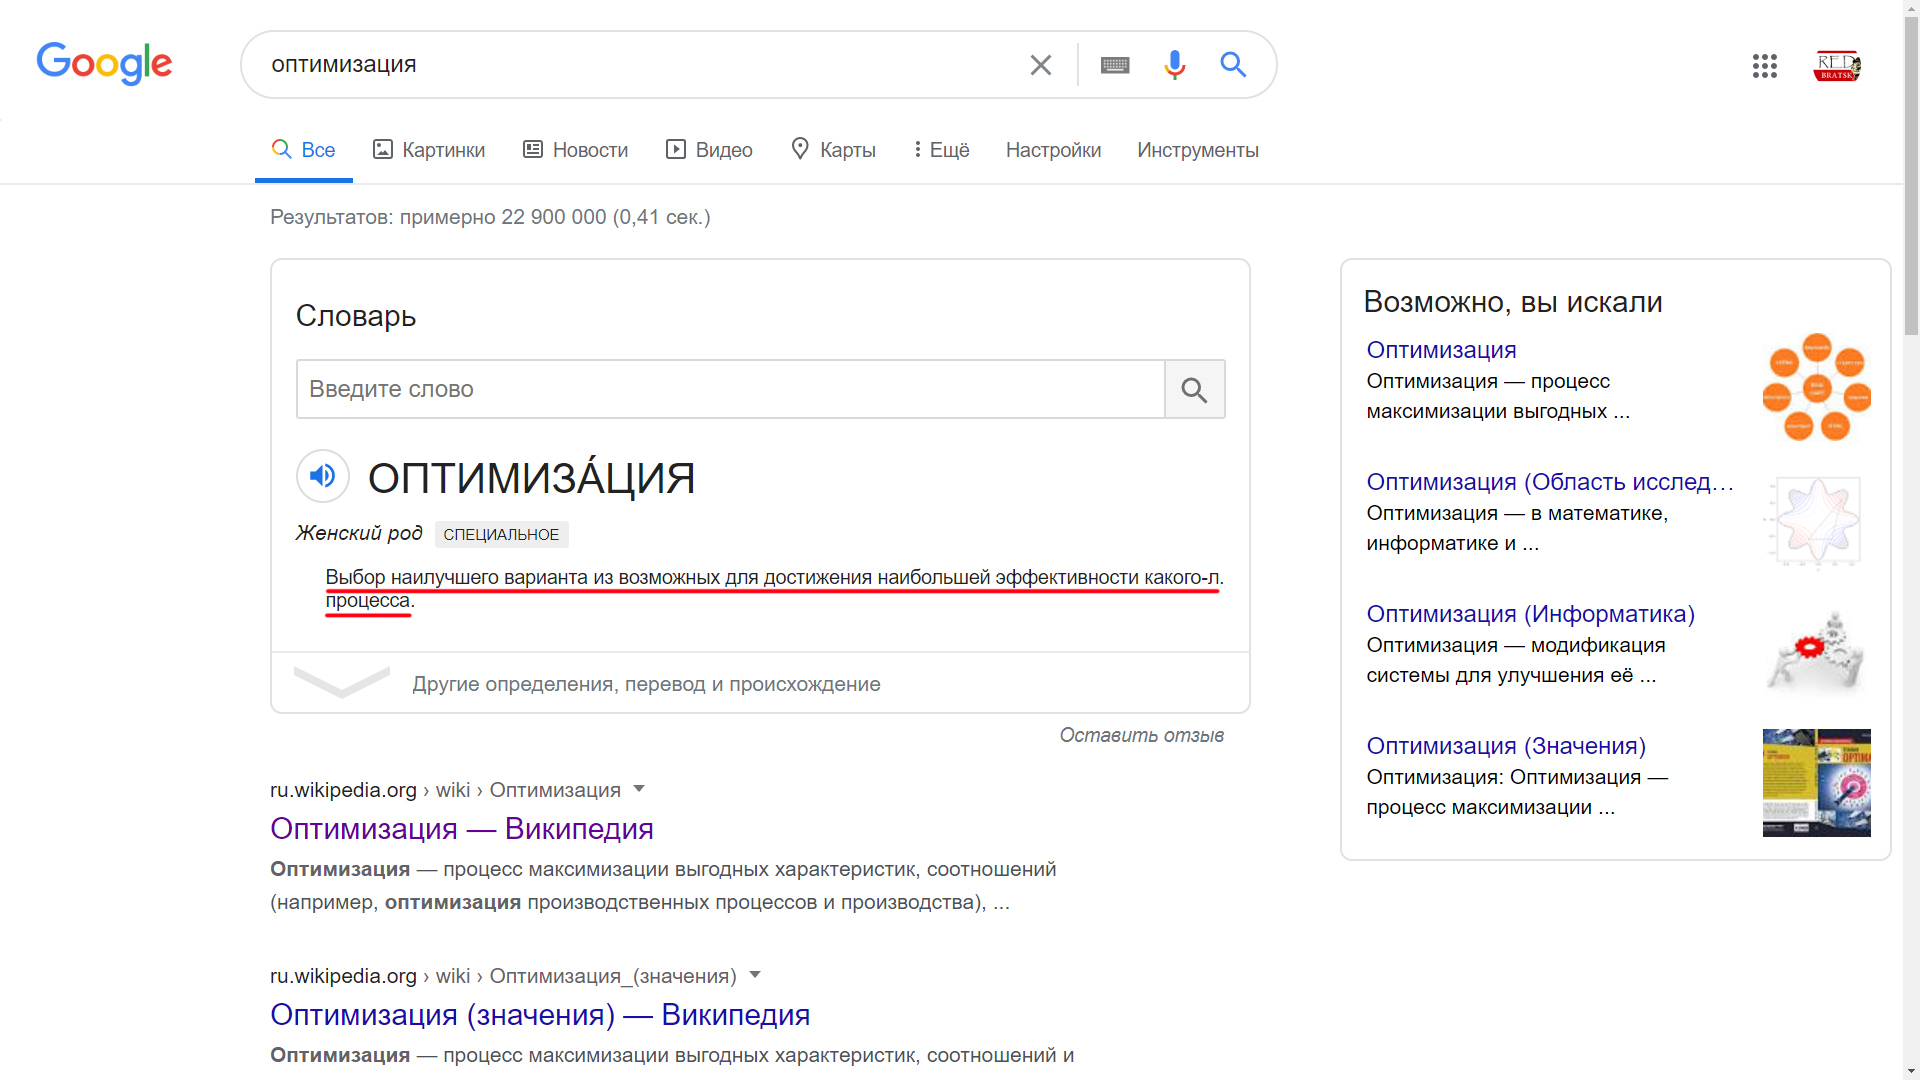The height and width of the screenshot is (1080, 1920).
Task: Click graph thumbnail for Область исследования
Action: [1816, 520]
